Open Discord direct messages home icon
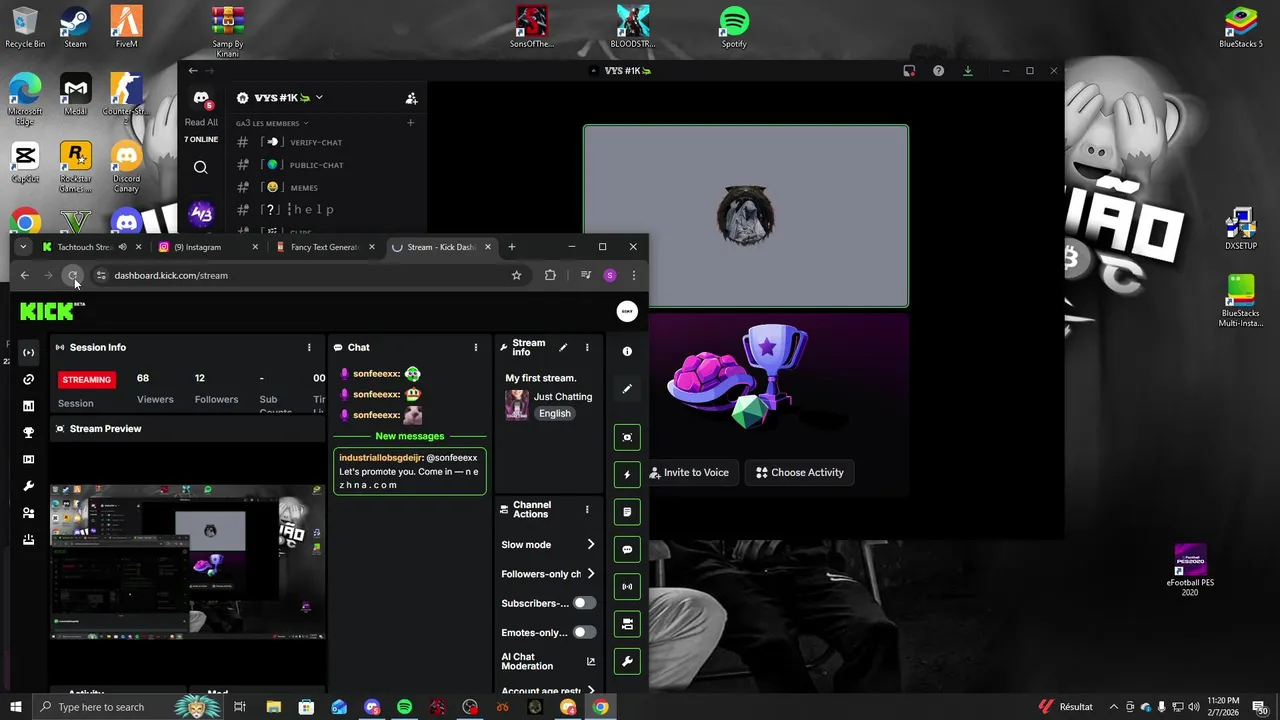The image size is (1280, 720). pos(201,99)
